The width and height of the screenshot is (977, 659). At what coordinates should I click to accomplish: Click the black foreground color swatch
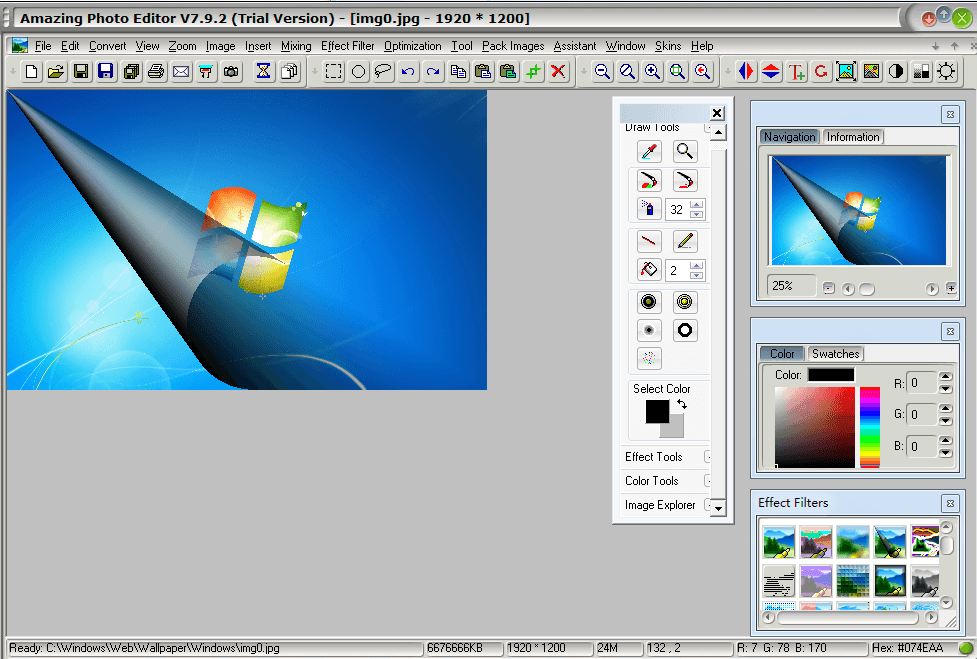tap(657, 411)
